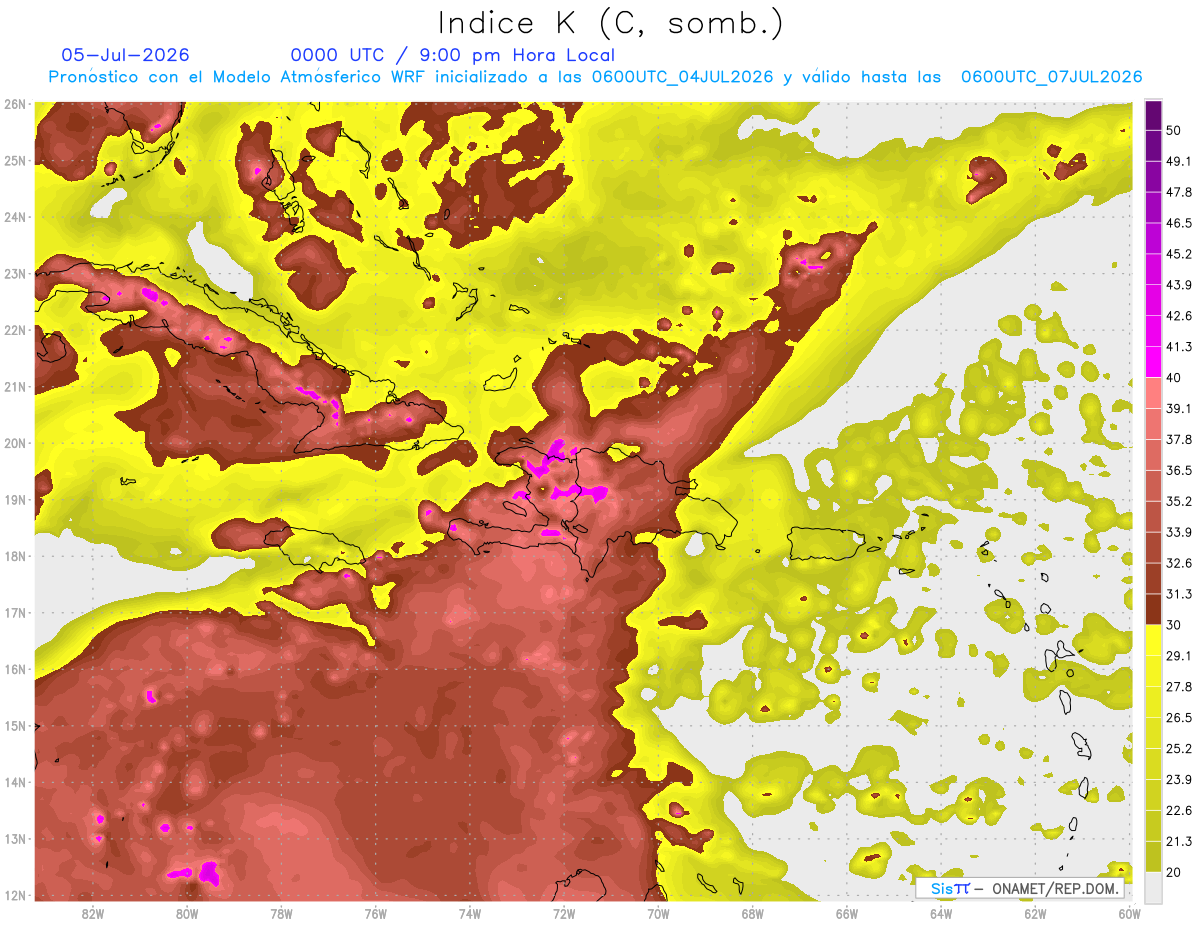
Task: Click the '21.3' value on the color scale
Action: [1178, 841]
